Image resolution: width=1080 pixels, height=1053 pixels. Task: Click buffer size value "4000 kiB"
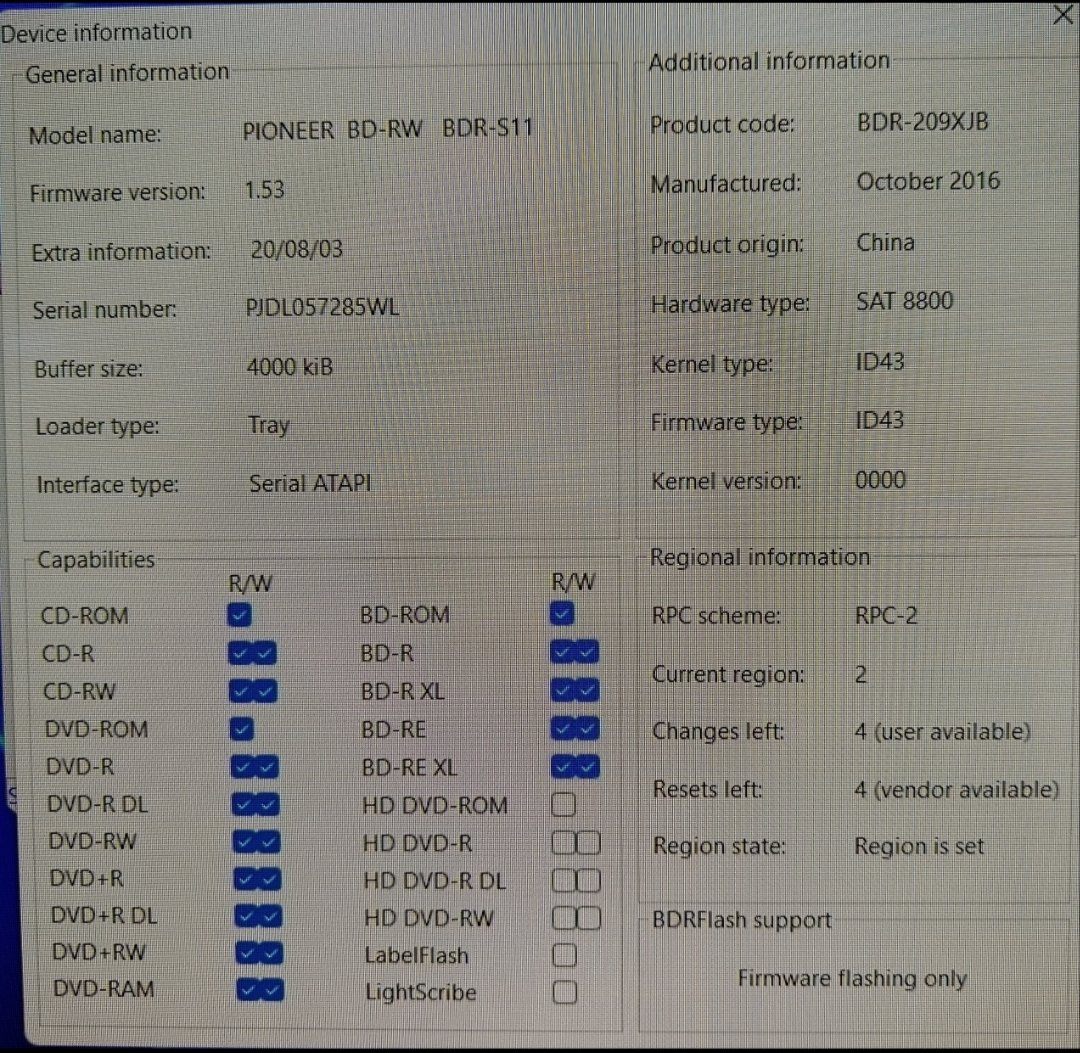click(289, 366)
